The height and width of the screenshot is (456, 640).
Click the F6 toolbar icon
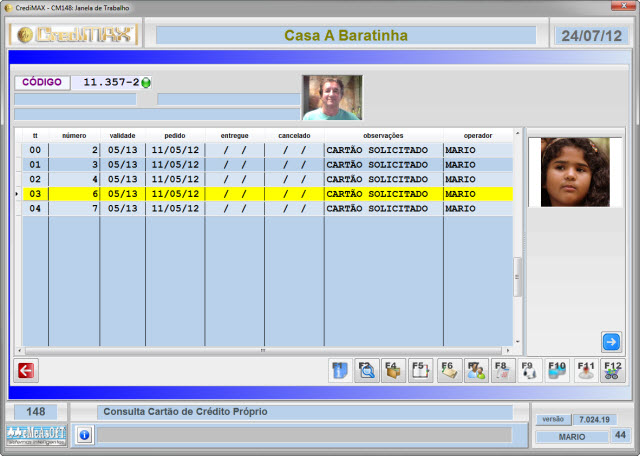[x=449, y=370]
